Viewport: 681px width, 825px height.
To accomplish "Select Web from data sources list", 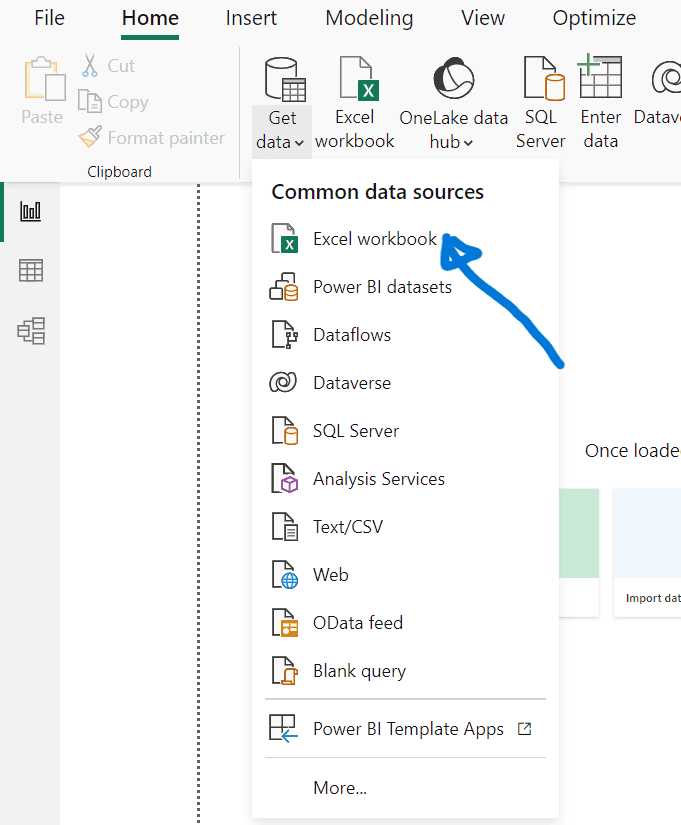I will 330,575.
